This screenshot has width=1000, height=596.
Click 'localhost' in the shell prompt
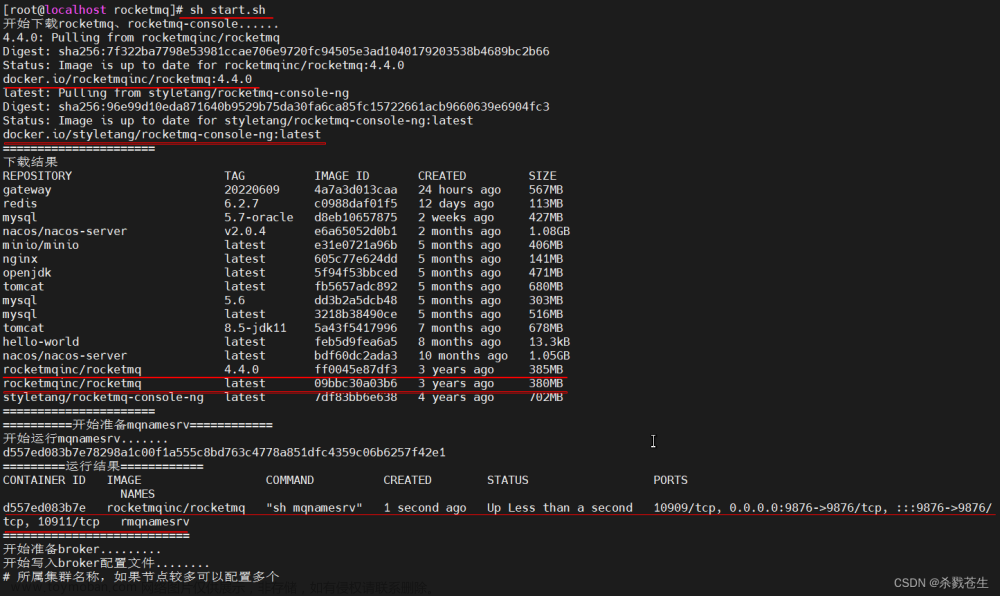pos(75,10)
